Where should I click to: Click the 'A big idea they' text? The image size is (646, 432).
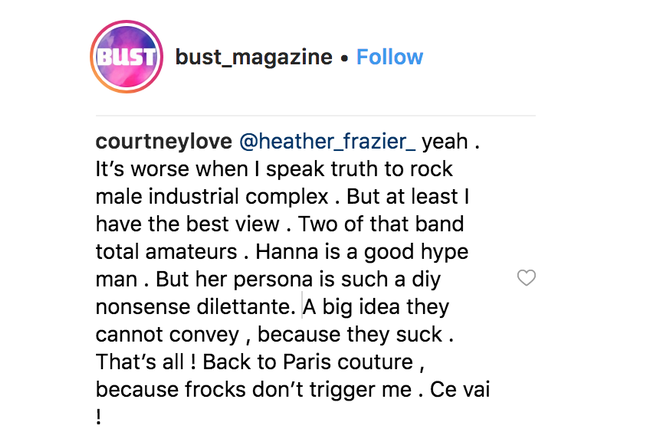376,307
